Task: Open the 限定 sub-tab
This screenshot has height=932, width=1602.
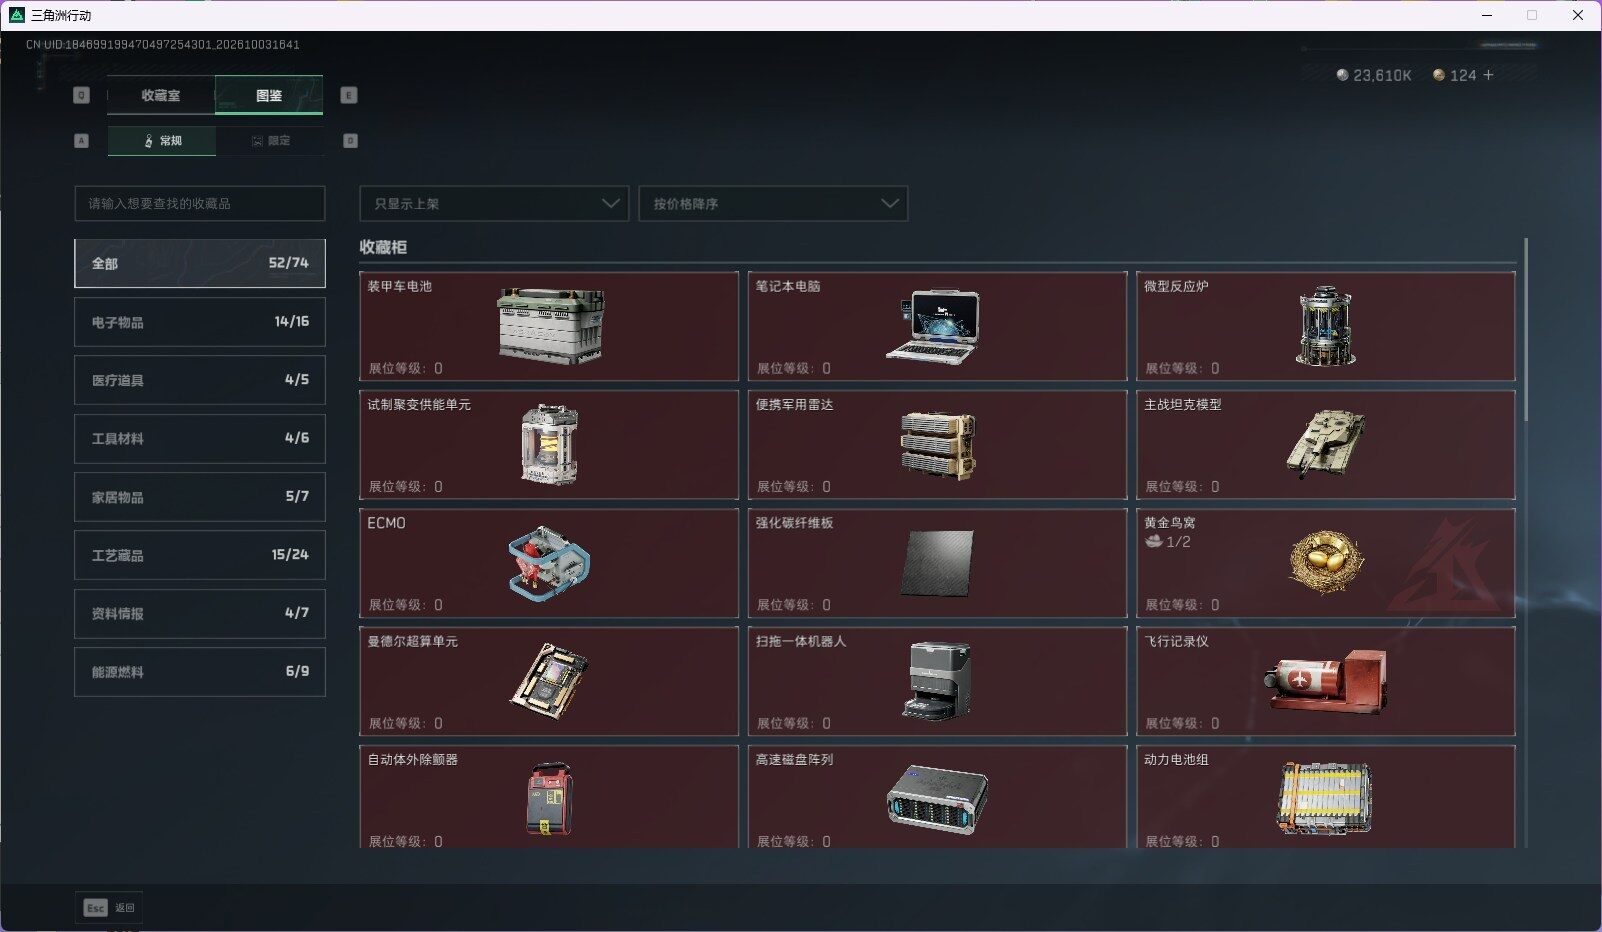Action: point(270,141)
